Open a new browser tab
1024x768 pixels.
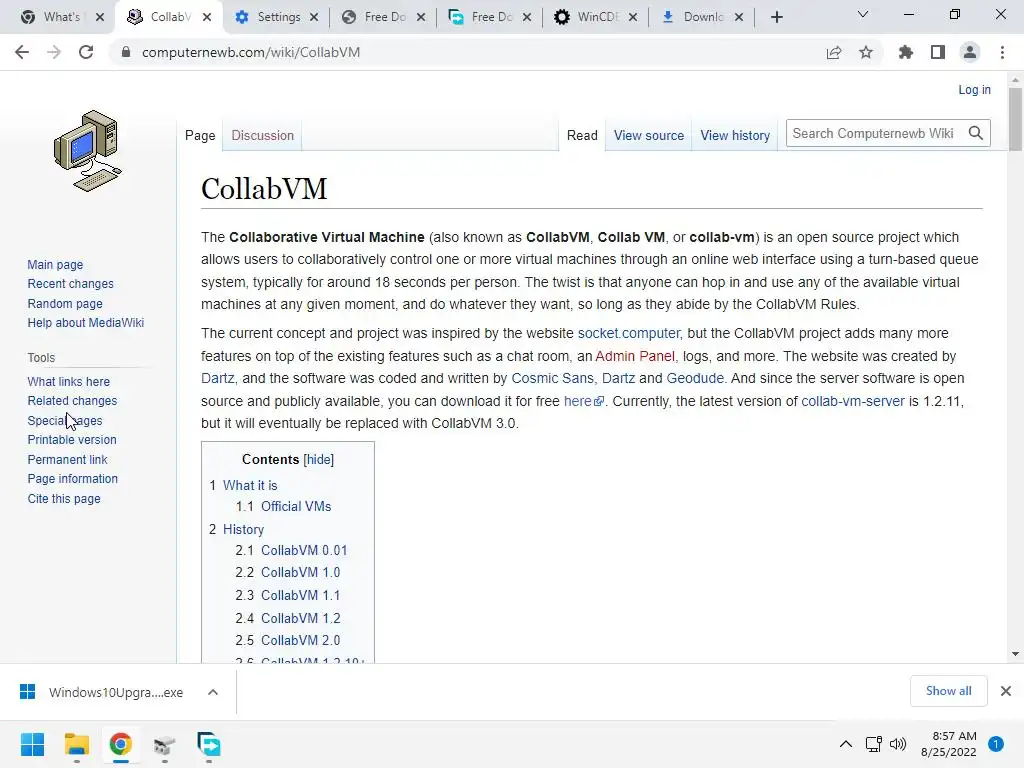click(x=776, y=17)
